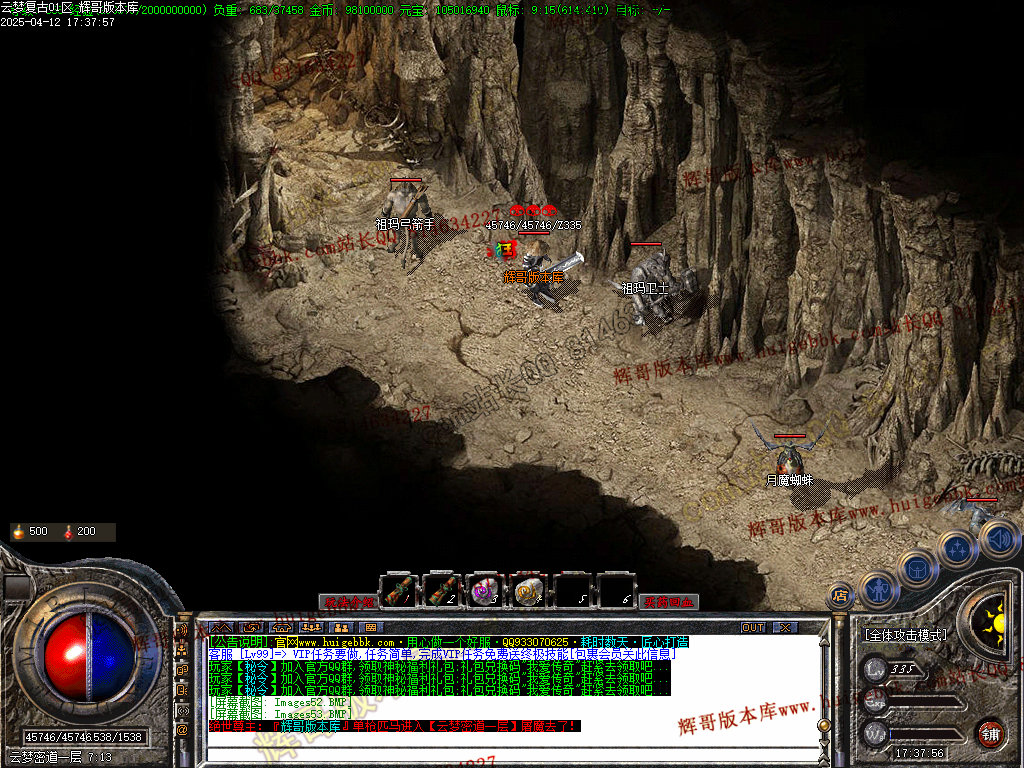
Task: Toggle the sound speaker round button
Action: click(998, 539)
